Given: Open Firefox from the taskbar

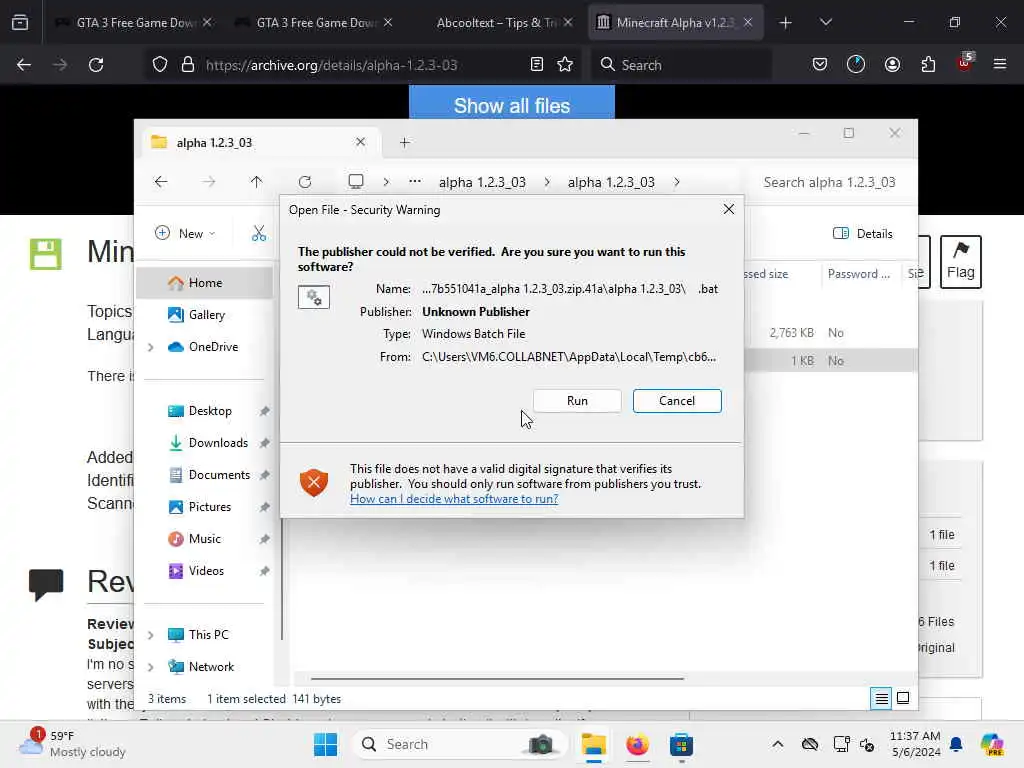Looking at the screenshot, I should coord(637,744).
